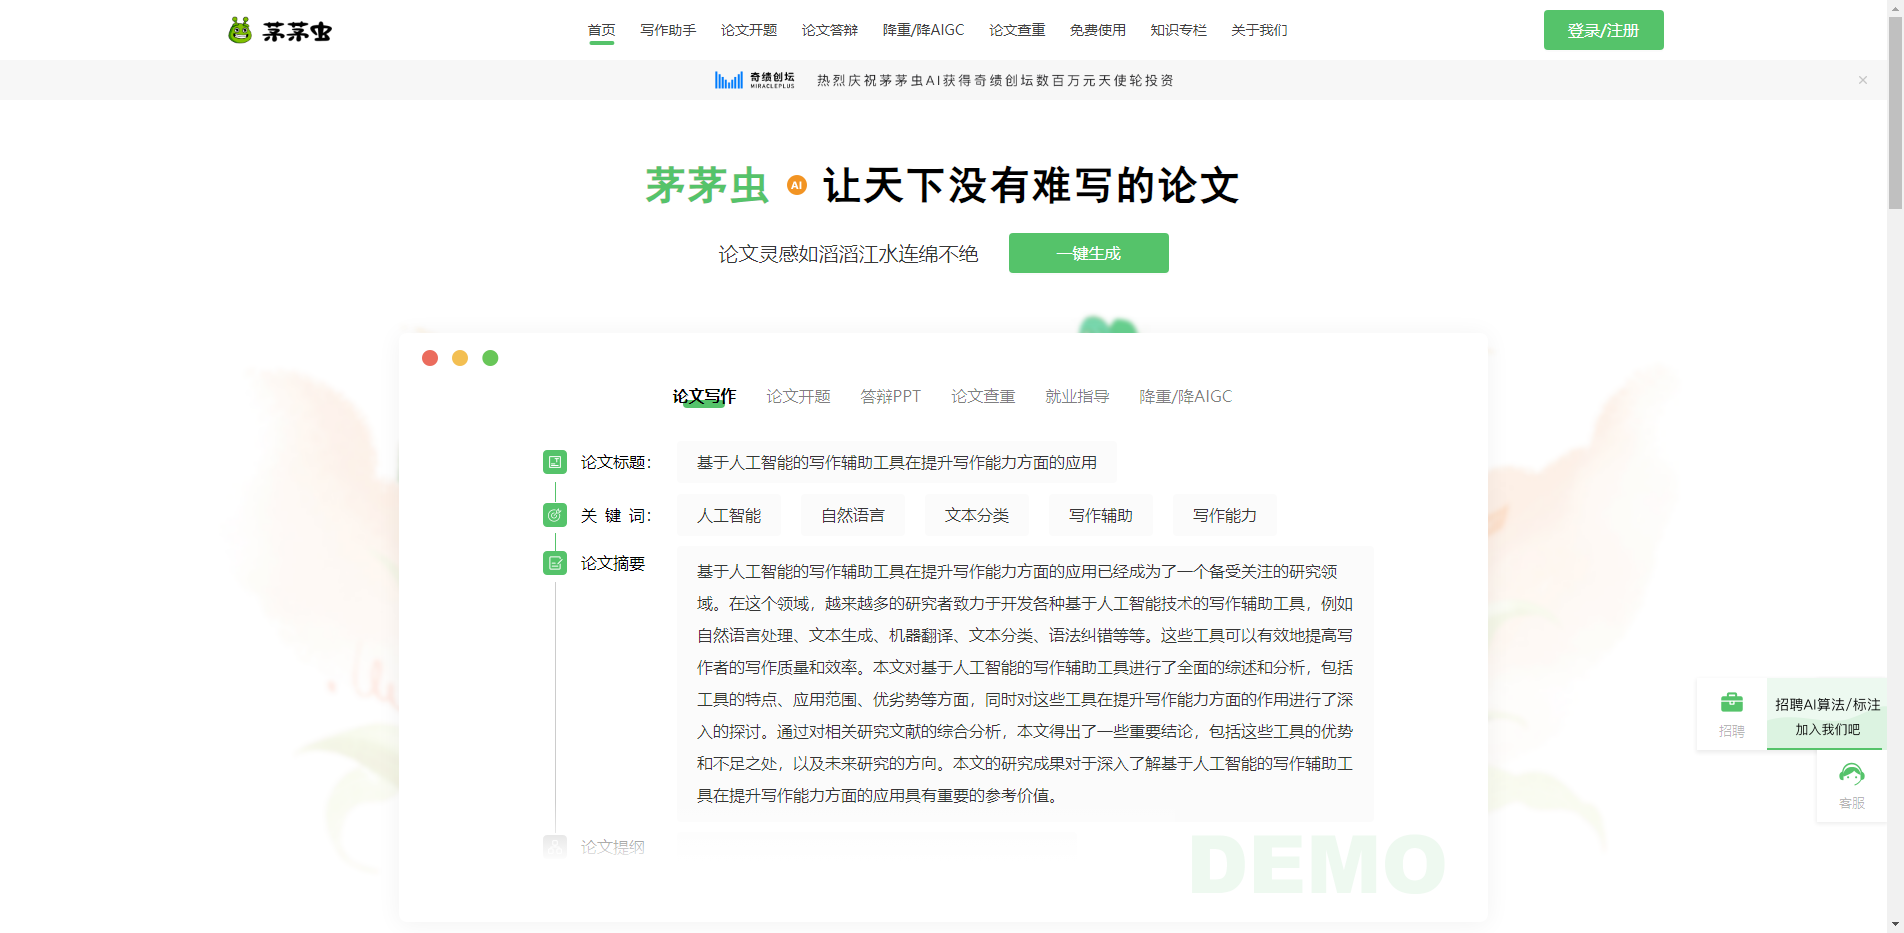Open 客服 customer service headset icon
This screenshot has height=933, width=1904.
point(1852,774)
